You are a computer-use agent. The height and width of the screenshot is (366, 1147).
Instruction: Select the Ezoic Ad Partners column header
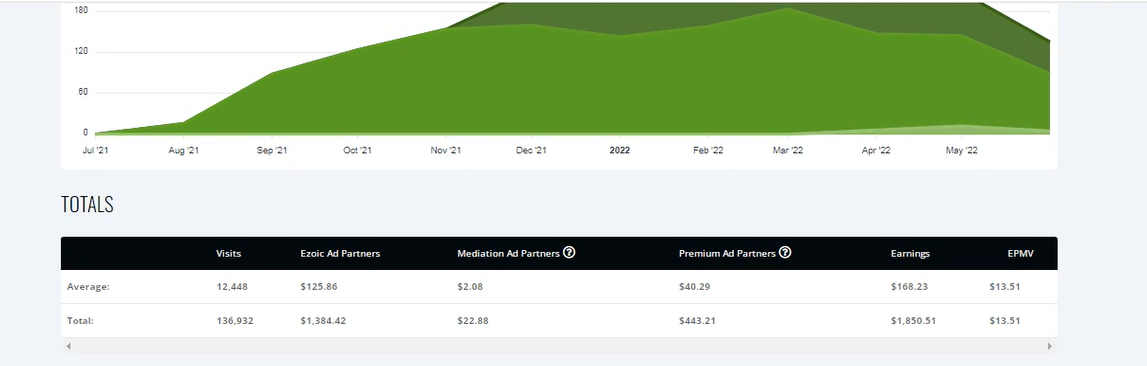[x=340, y=253]
